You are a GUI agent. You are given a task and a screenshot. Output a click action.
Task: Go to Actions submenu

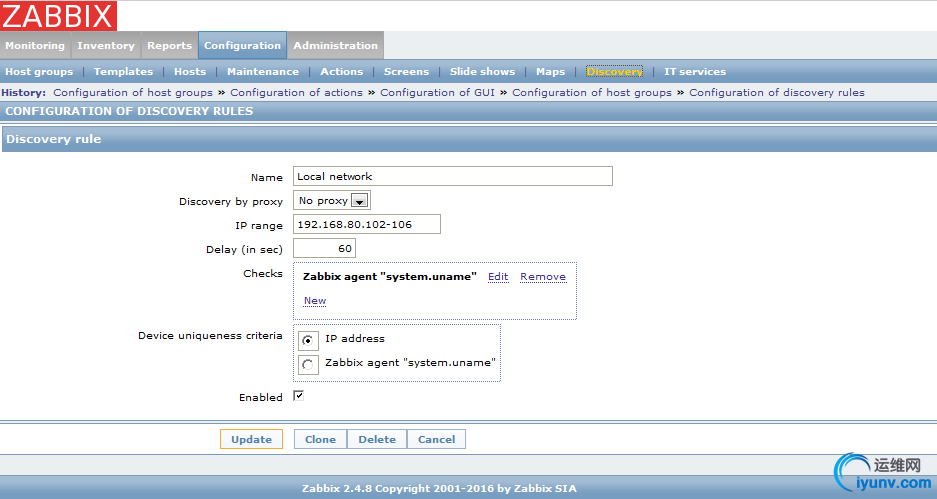click(342, 72)
